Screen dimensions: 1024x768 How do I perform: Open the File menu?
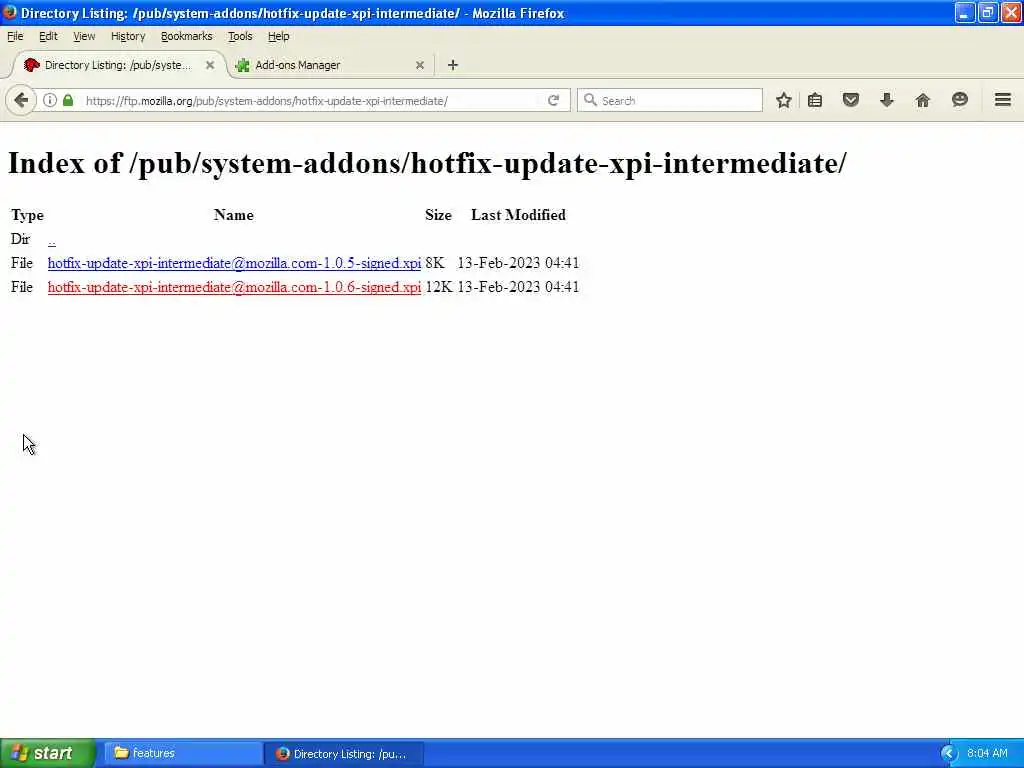click(x=15, y=36)
